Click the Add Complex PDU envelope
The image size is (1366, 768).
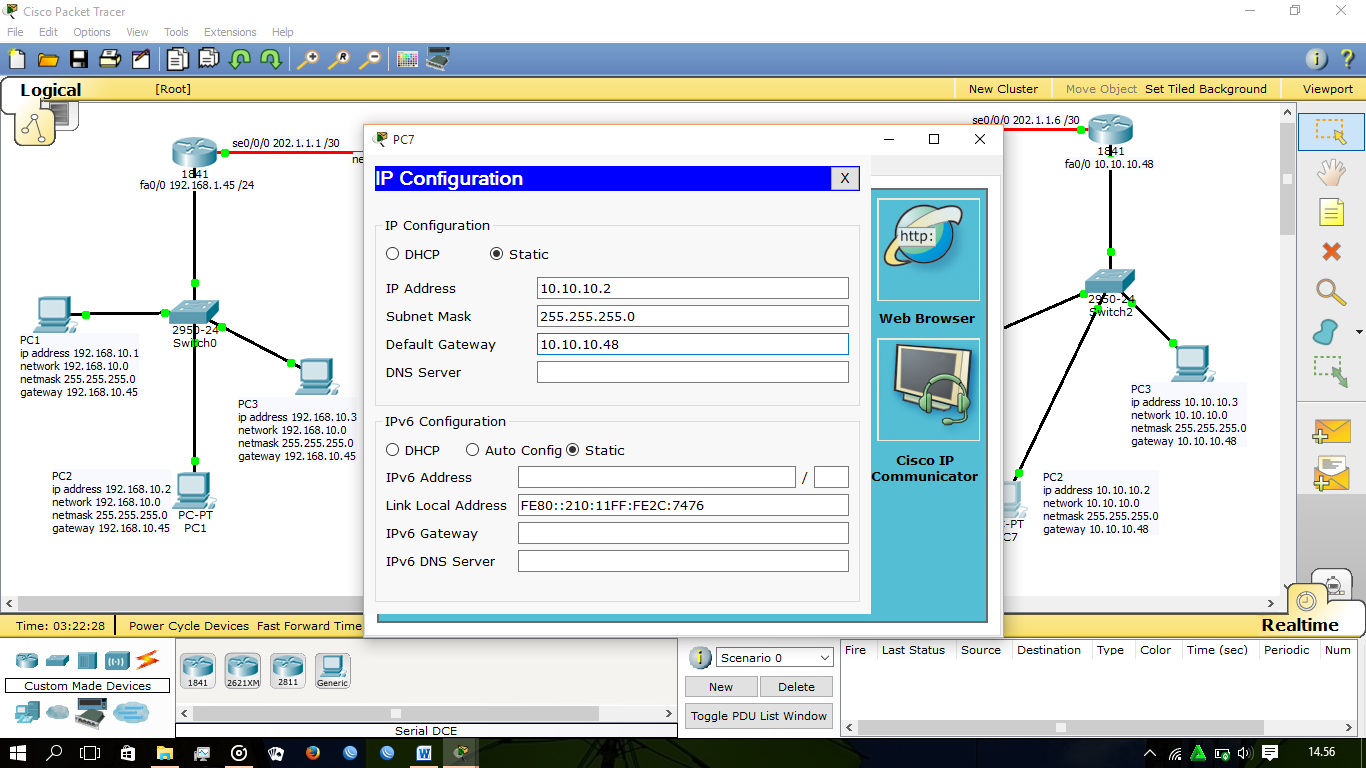(1332, 473)
